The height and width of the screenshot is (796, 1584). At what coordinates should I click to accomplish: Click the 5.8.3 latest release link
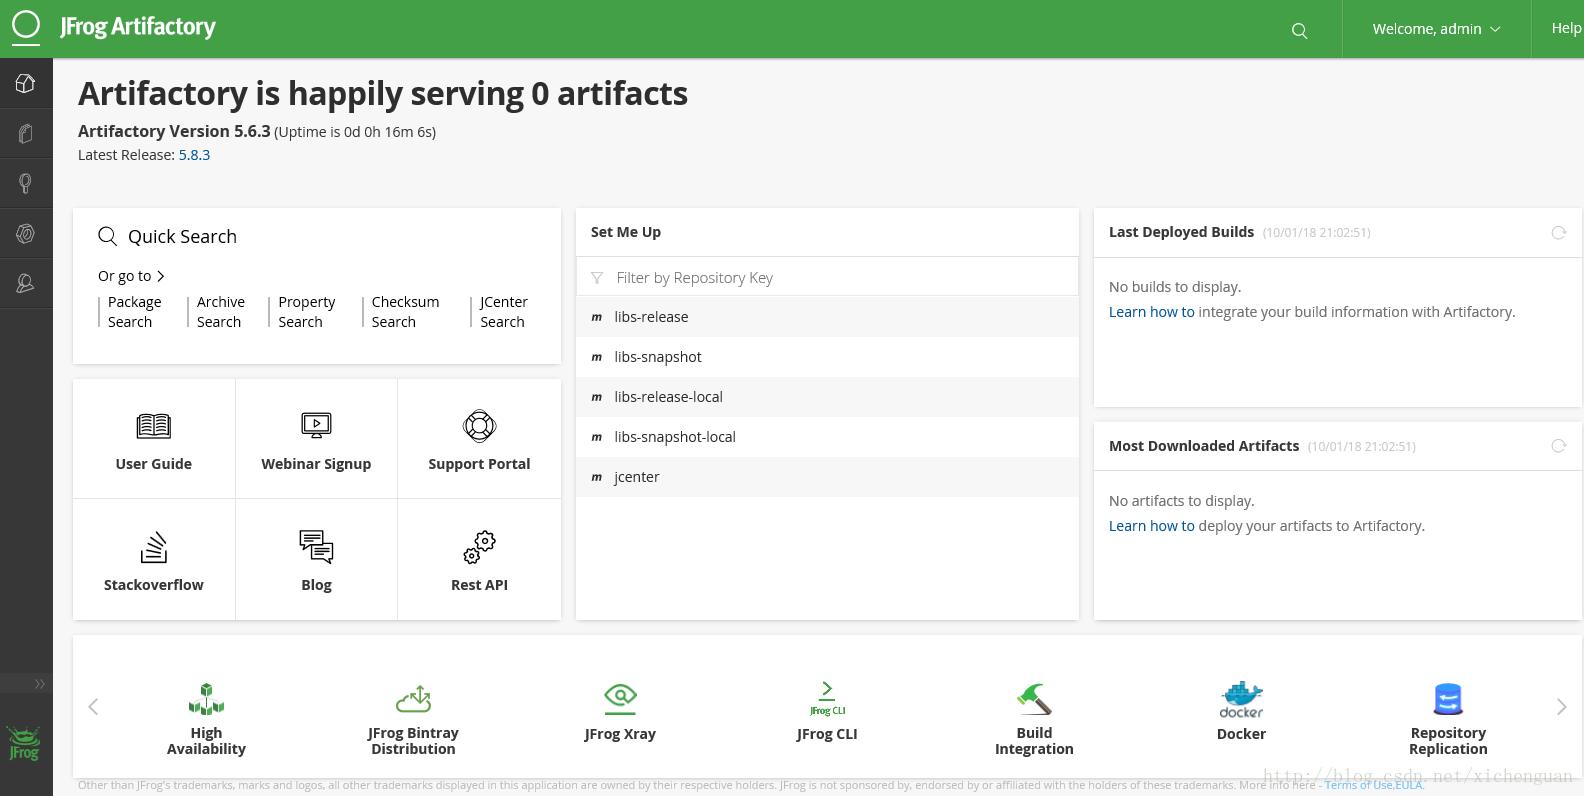194,155
